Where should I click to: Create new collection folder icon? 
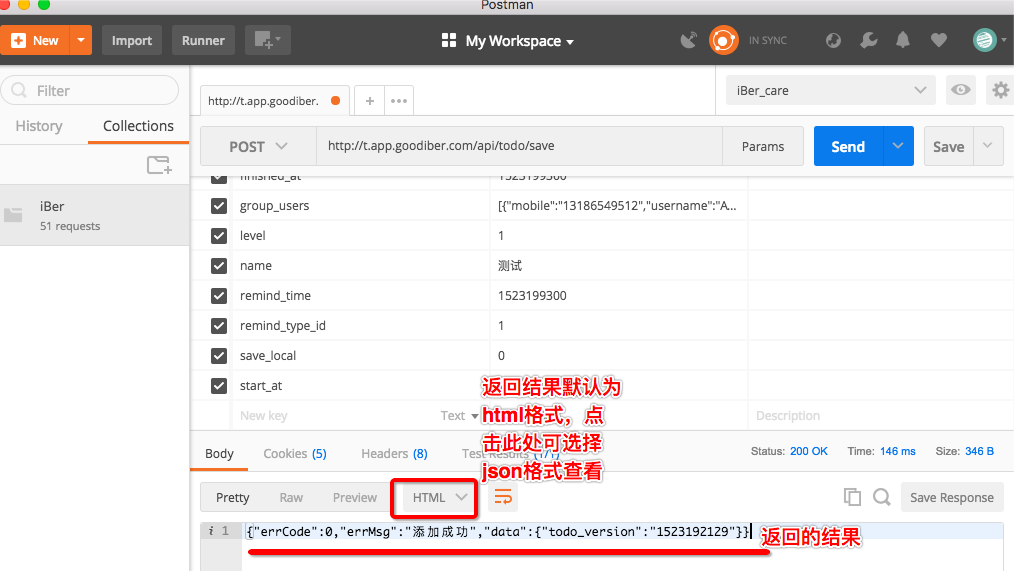click(159, 165)
